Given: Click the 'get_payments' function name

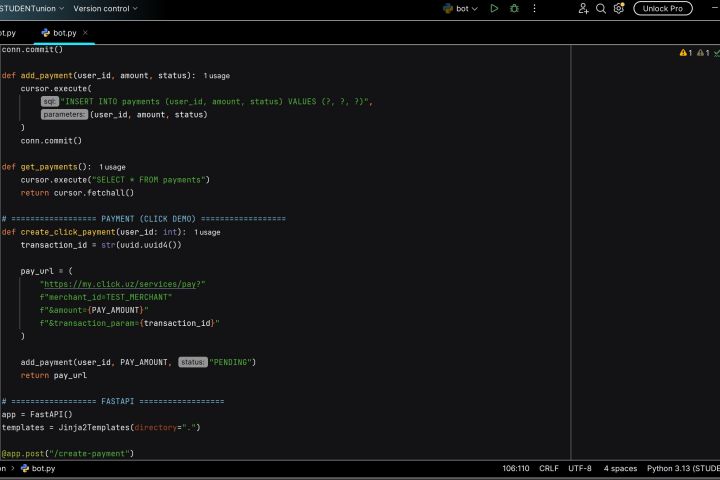Looking at the screenshot, I should pos(49,167).
